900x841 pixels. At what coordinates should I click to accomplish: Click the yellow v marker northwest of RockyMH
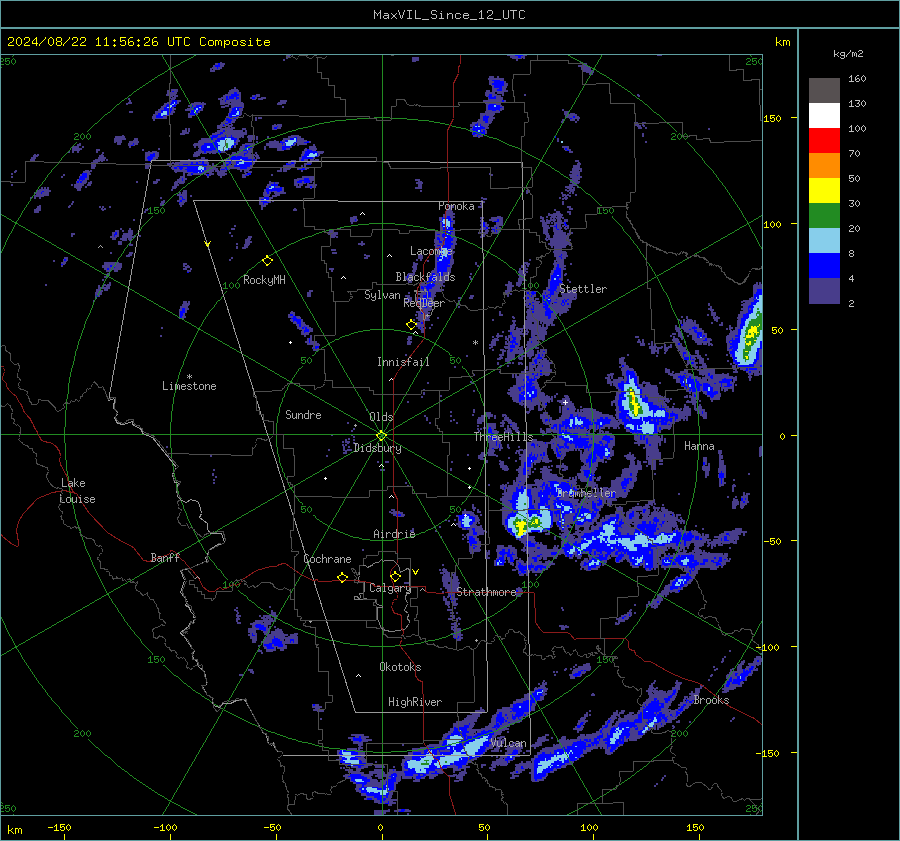(x=208, y=244)
